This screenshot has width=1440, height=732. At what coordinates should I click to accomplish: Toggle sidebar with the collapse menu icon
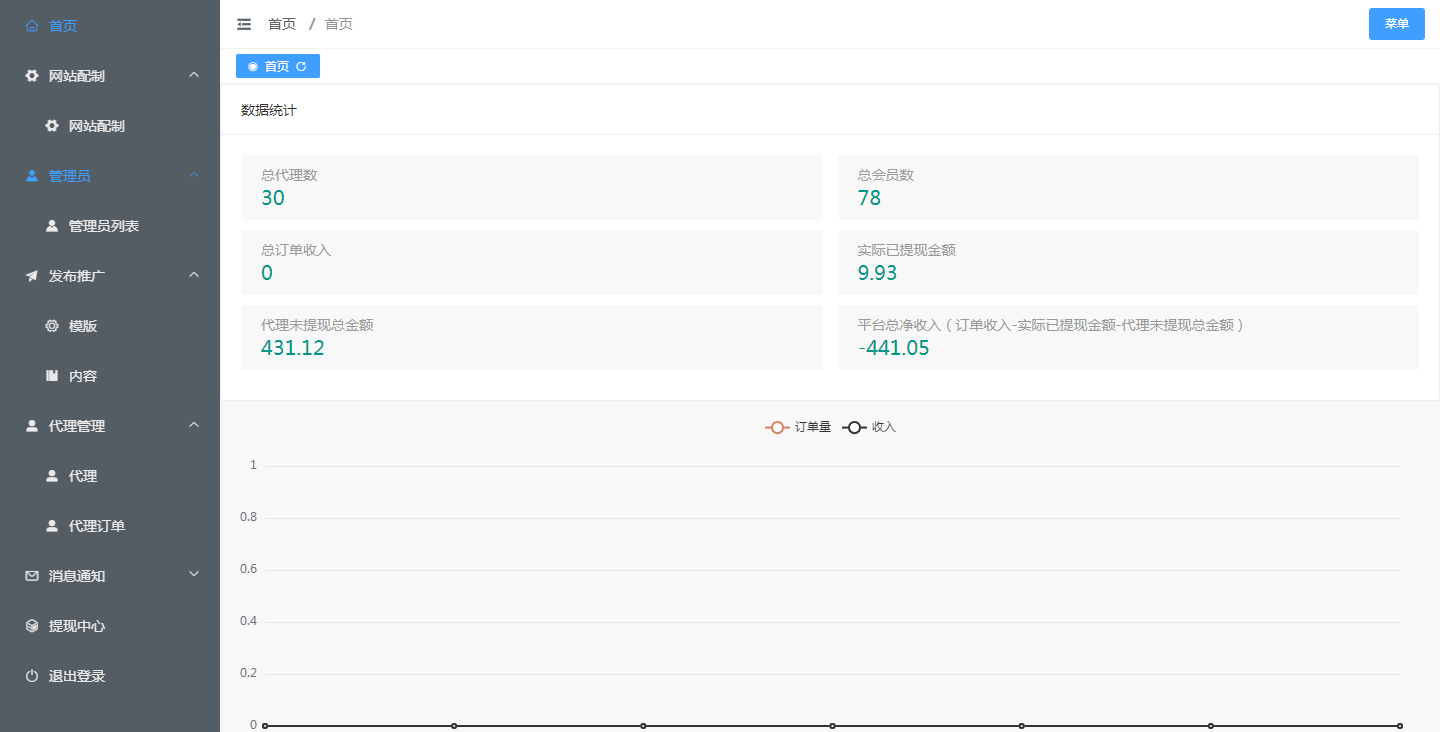tap(244, 24)
